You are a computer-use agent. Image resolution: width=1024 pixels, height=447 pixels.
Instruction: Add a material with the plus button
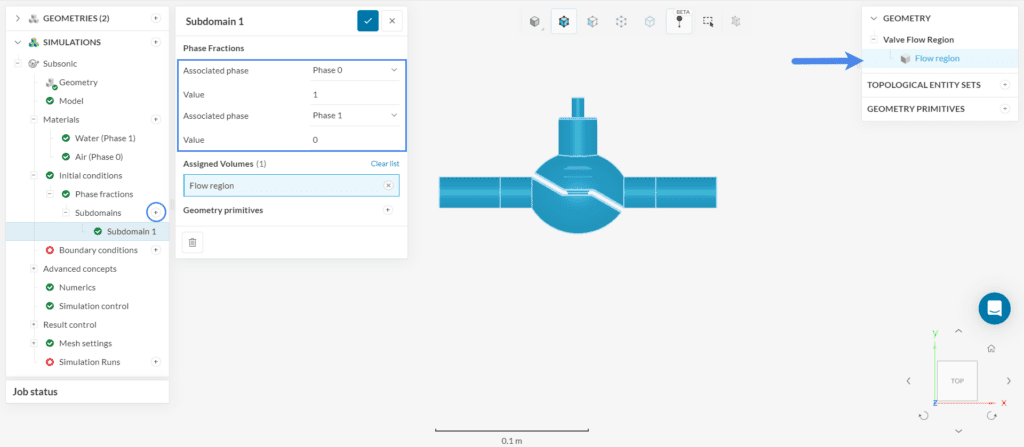[155, 120]
